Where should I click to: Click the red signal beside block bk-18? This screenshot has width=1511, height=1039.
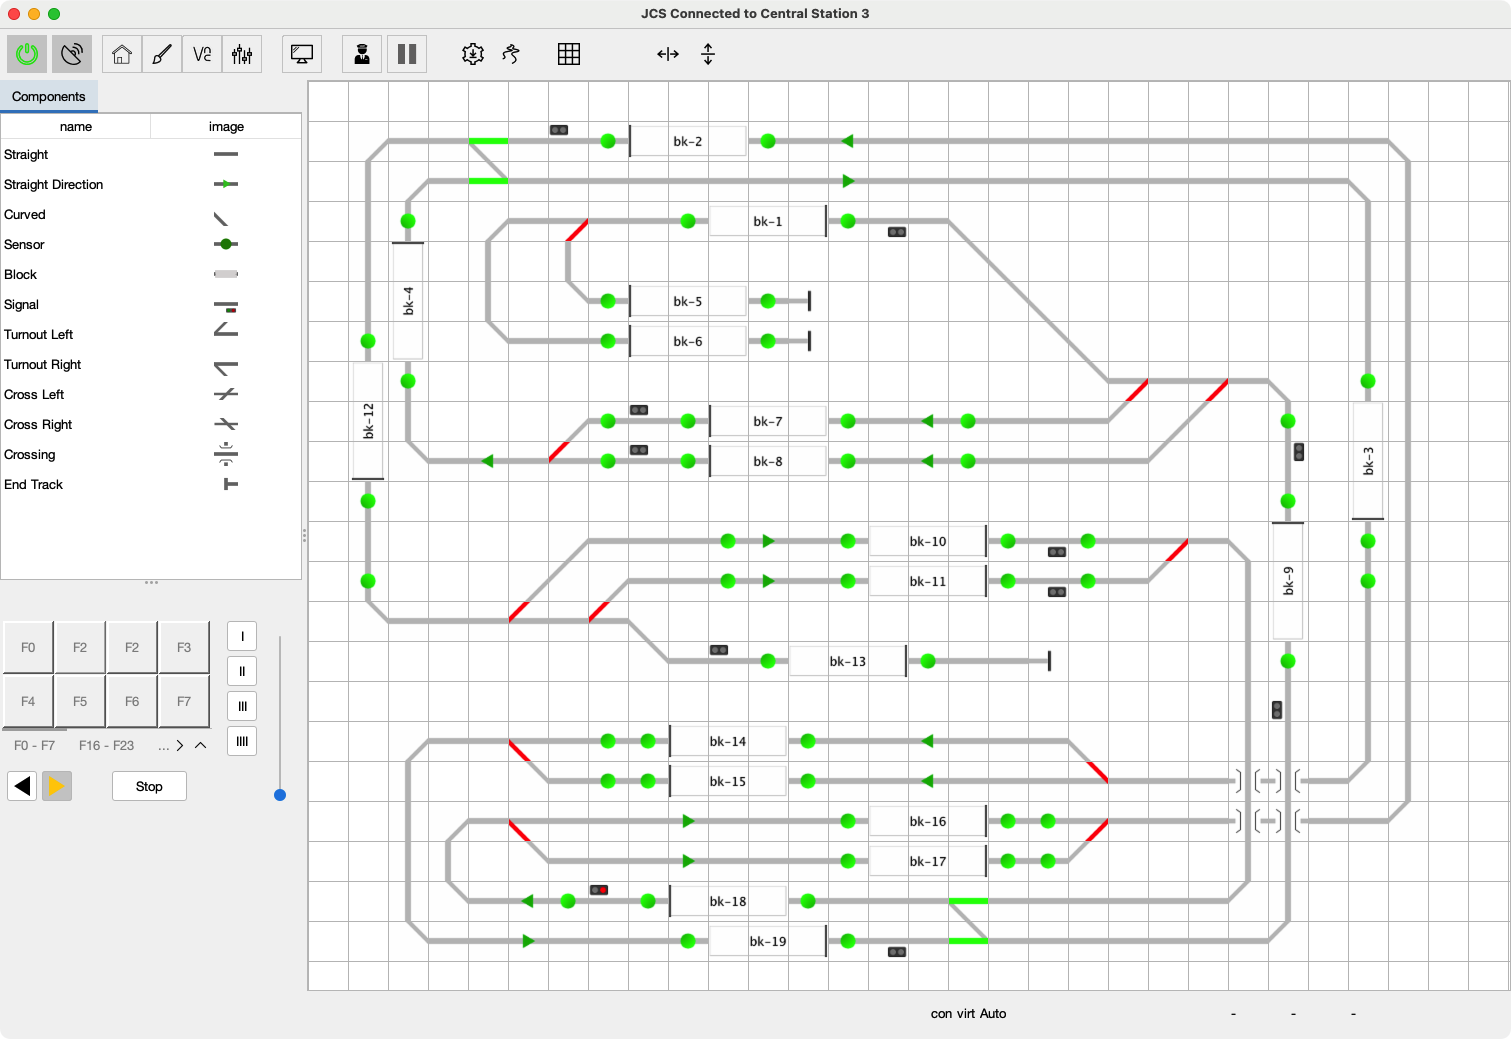(599, 890)
